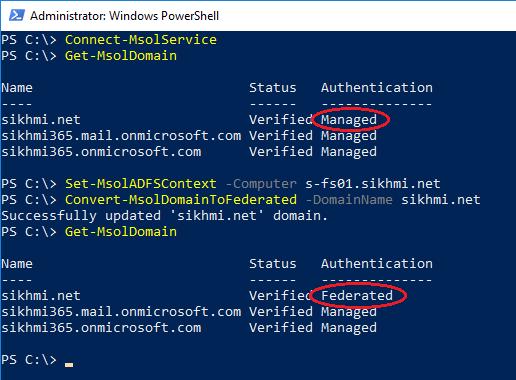Image resolution: width=516 pixels, height=380 pixels.
Task: Click the -Computer parameter text
Action: [x=261, y=184]
